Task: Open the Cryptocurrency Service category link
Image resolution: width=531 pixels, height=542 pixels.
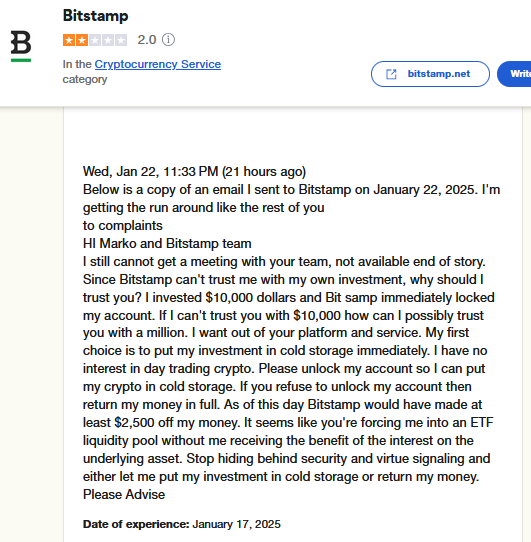Action: 158,64
